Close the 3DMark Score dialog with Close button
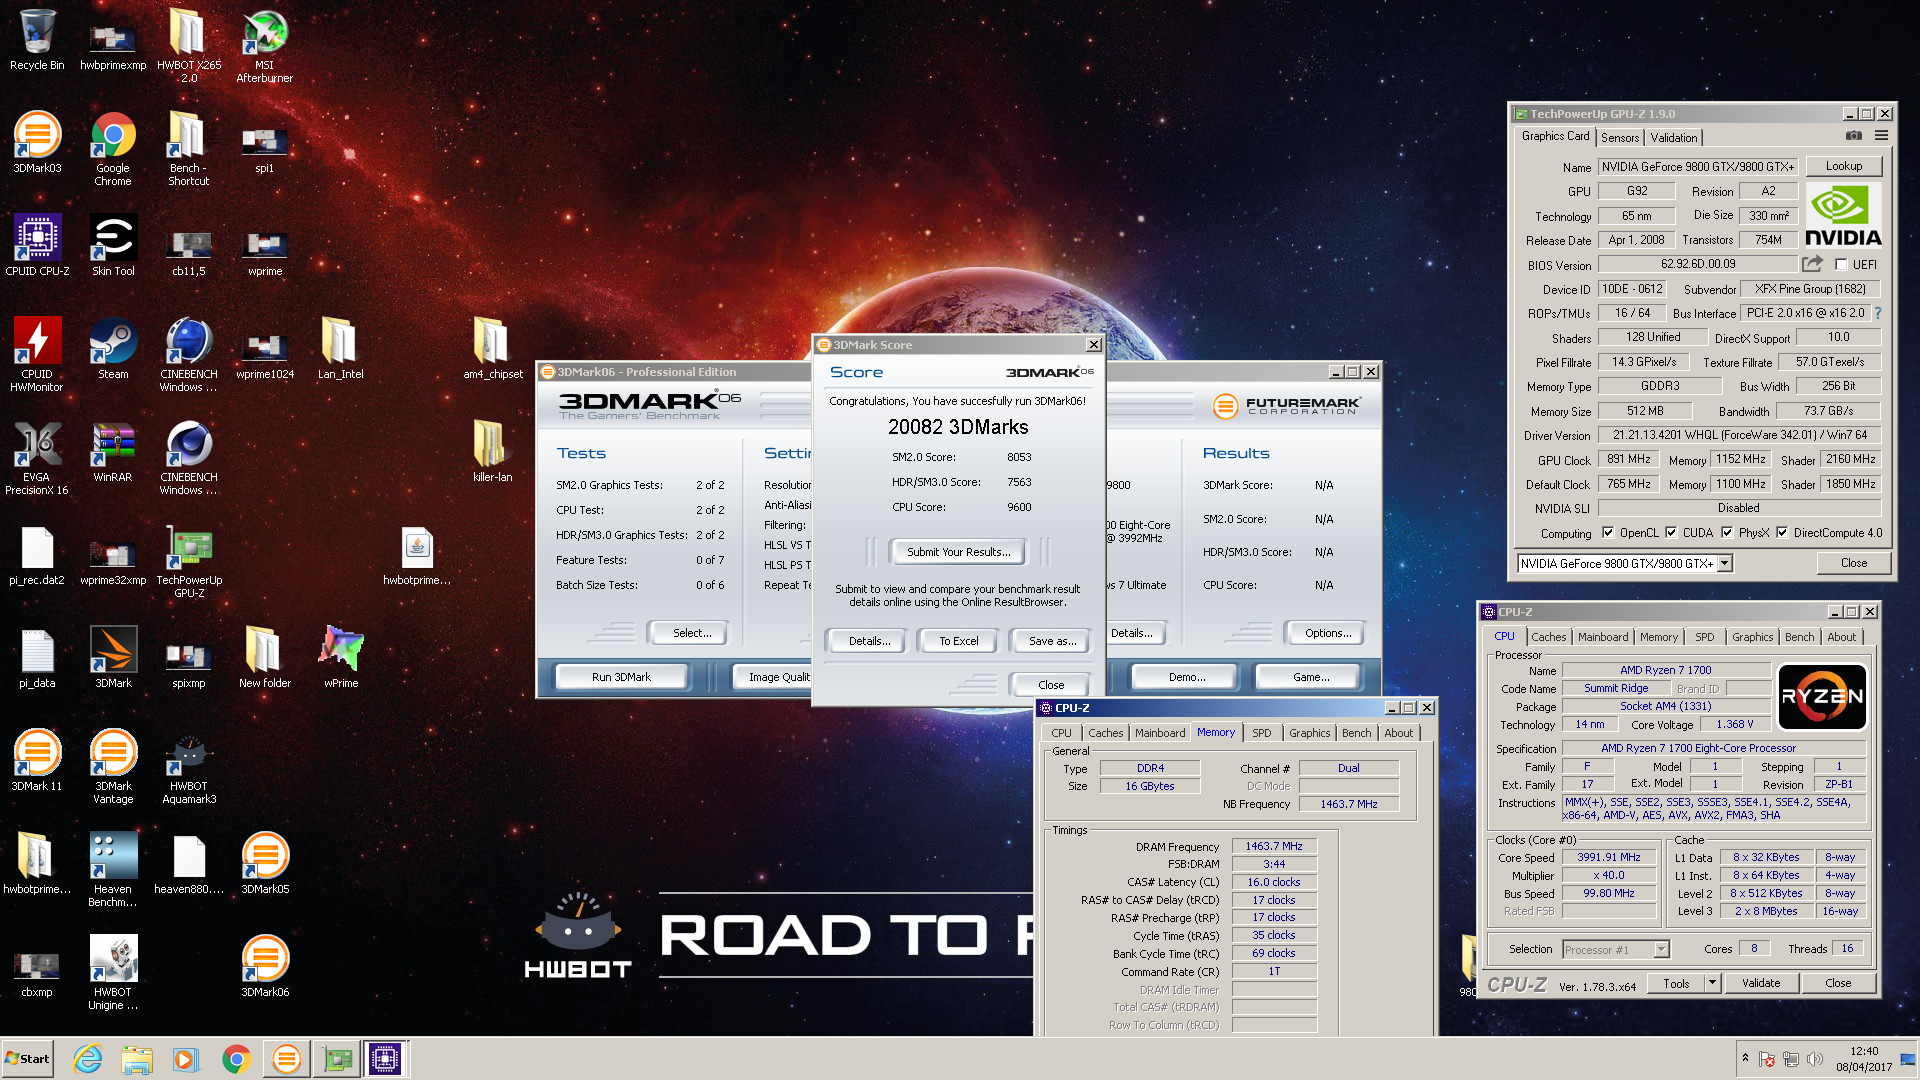This screenshot has height=1080, width=1920. click(1051, 685)
